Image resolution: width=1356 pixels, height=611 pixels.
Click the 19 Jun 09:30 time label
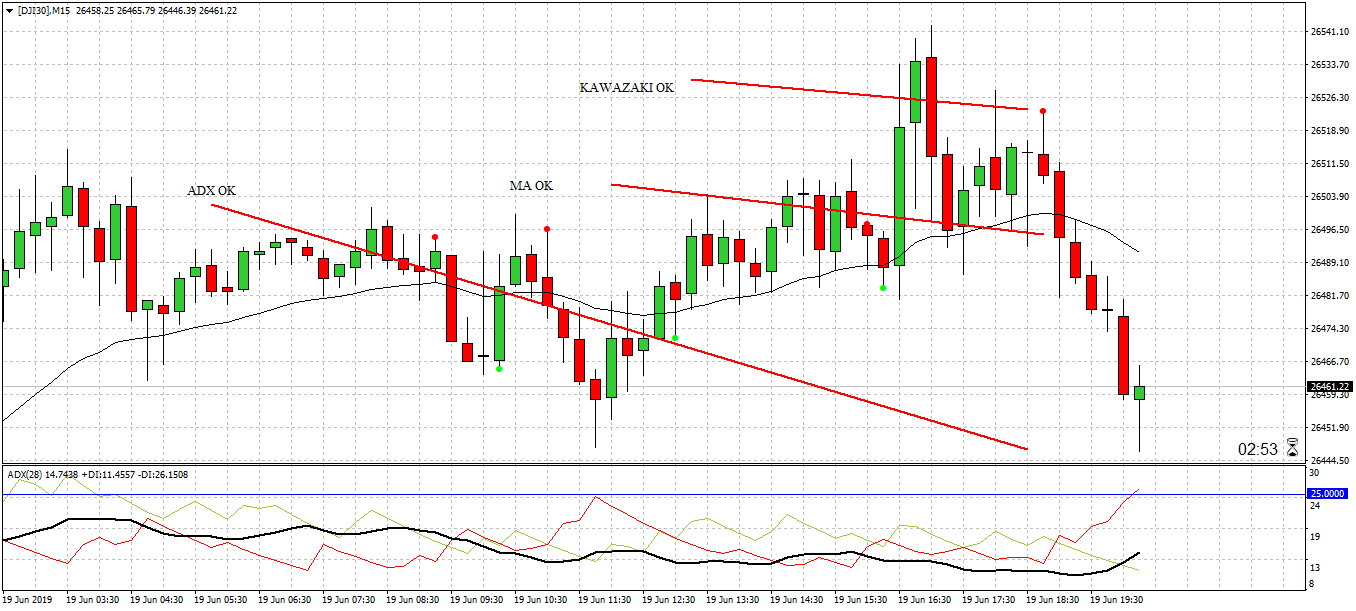tap(477, 600)
